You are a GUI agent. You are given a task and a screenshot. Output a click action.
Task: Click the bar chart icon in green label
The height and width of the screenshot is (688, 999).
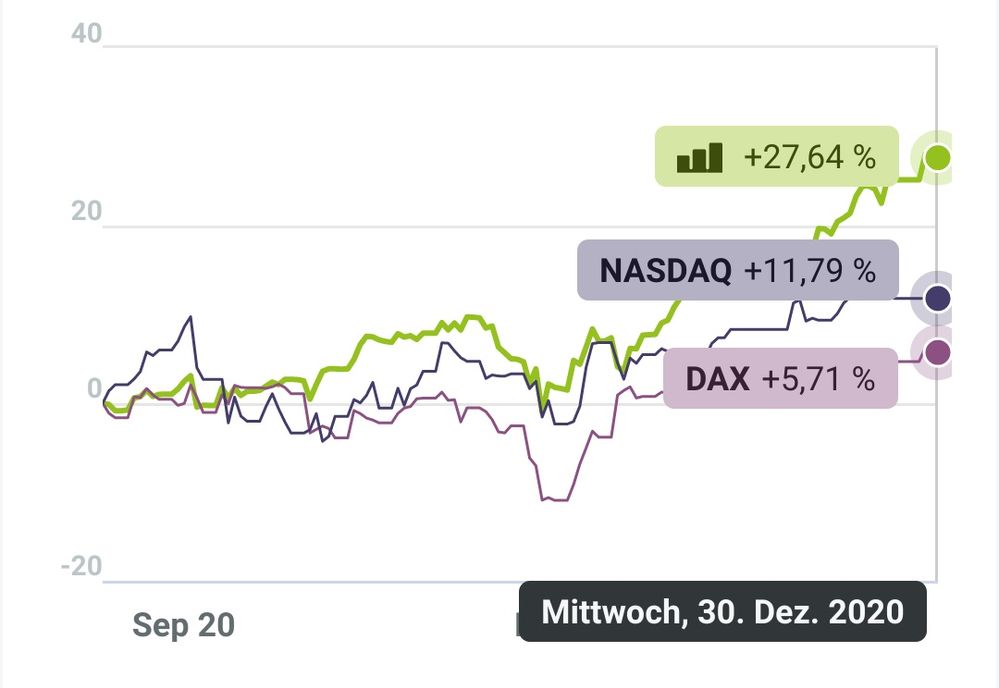coord(699,157)
